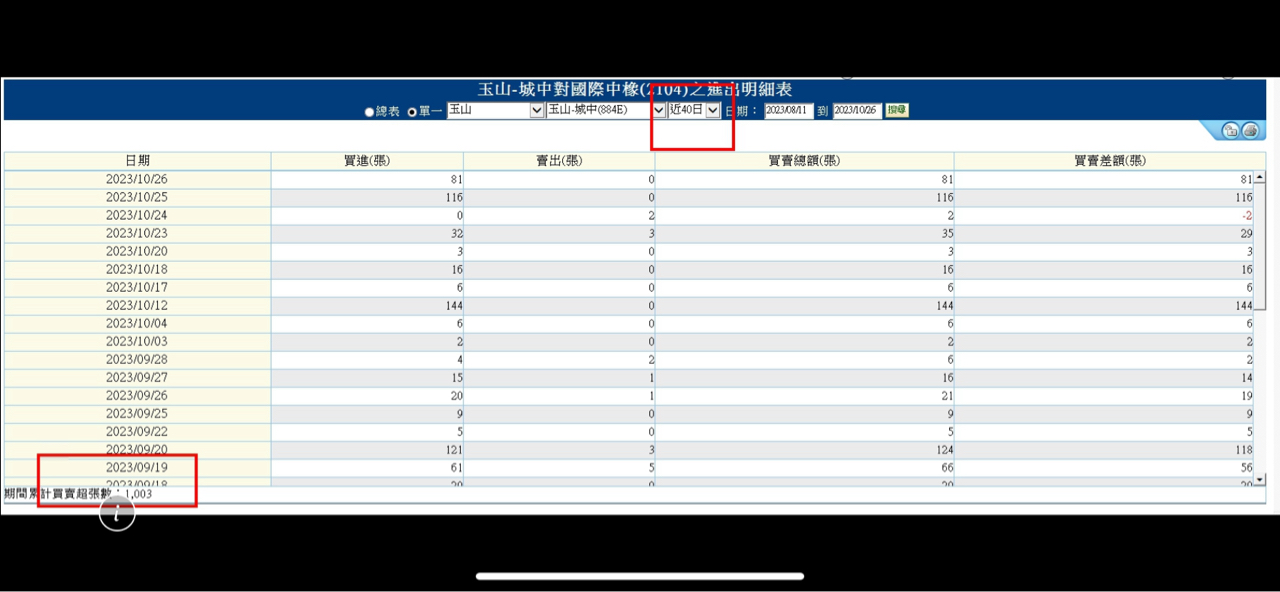Viewport: 1280px width, 592px height.
Task: Select the 單一 radio button
Action: click(x=412, y=112)
